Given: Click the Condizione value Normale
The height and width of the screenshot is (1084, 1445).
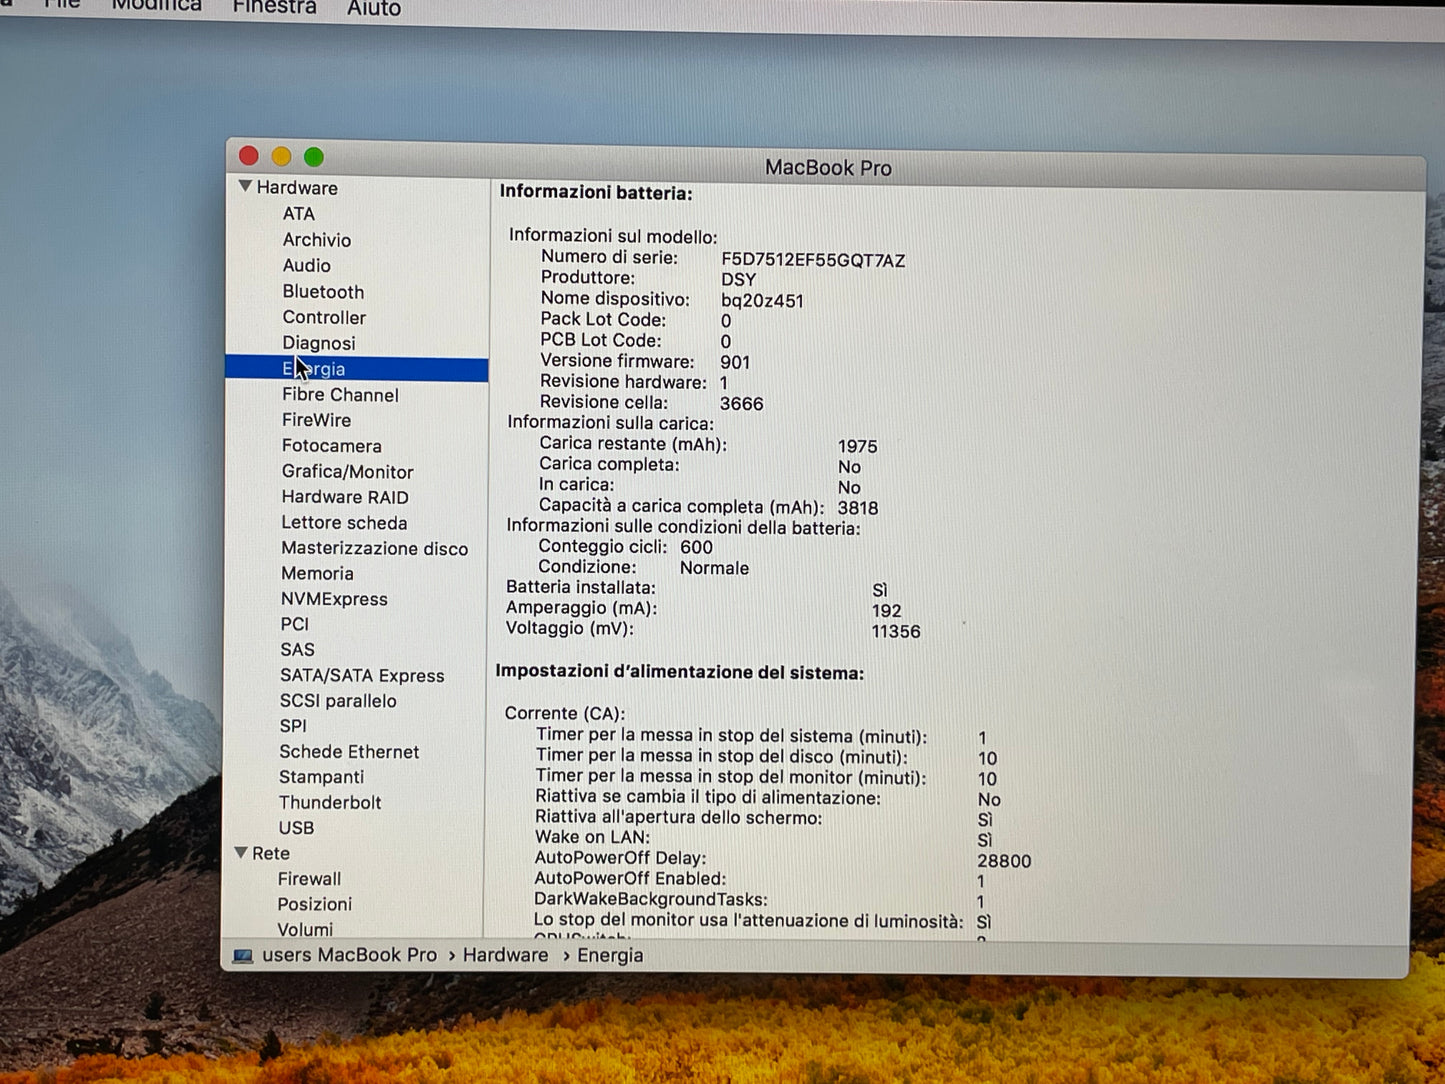Looking at the screenshot, I should pos(714,569).
